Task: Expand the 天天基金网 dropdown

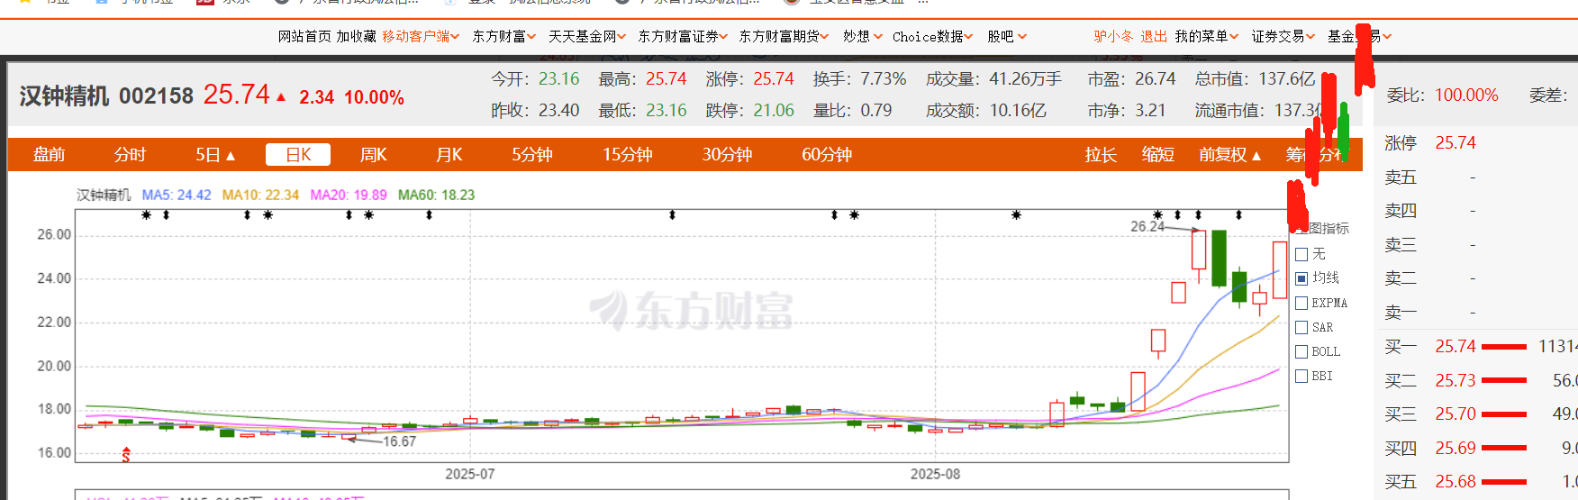Action: [x=587, y=36]
